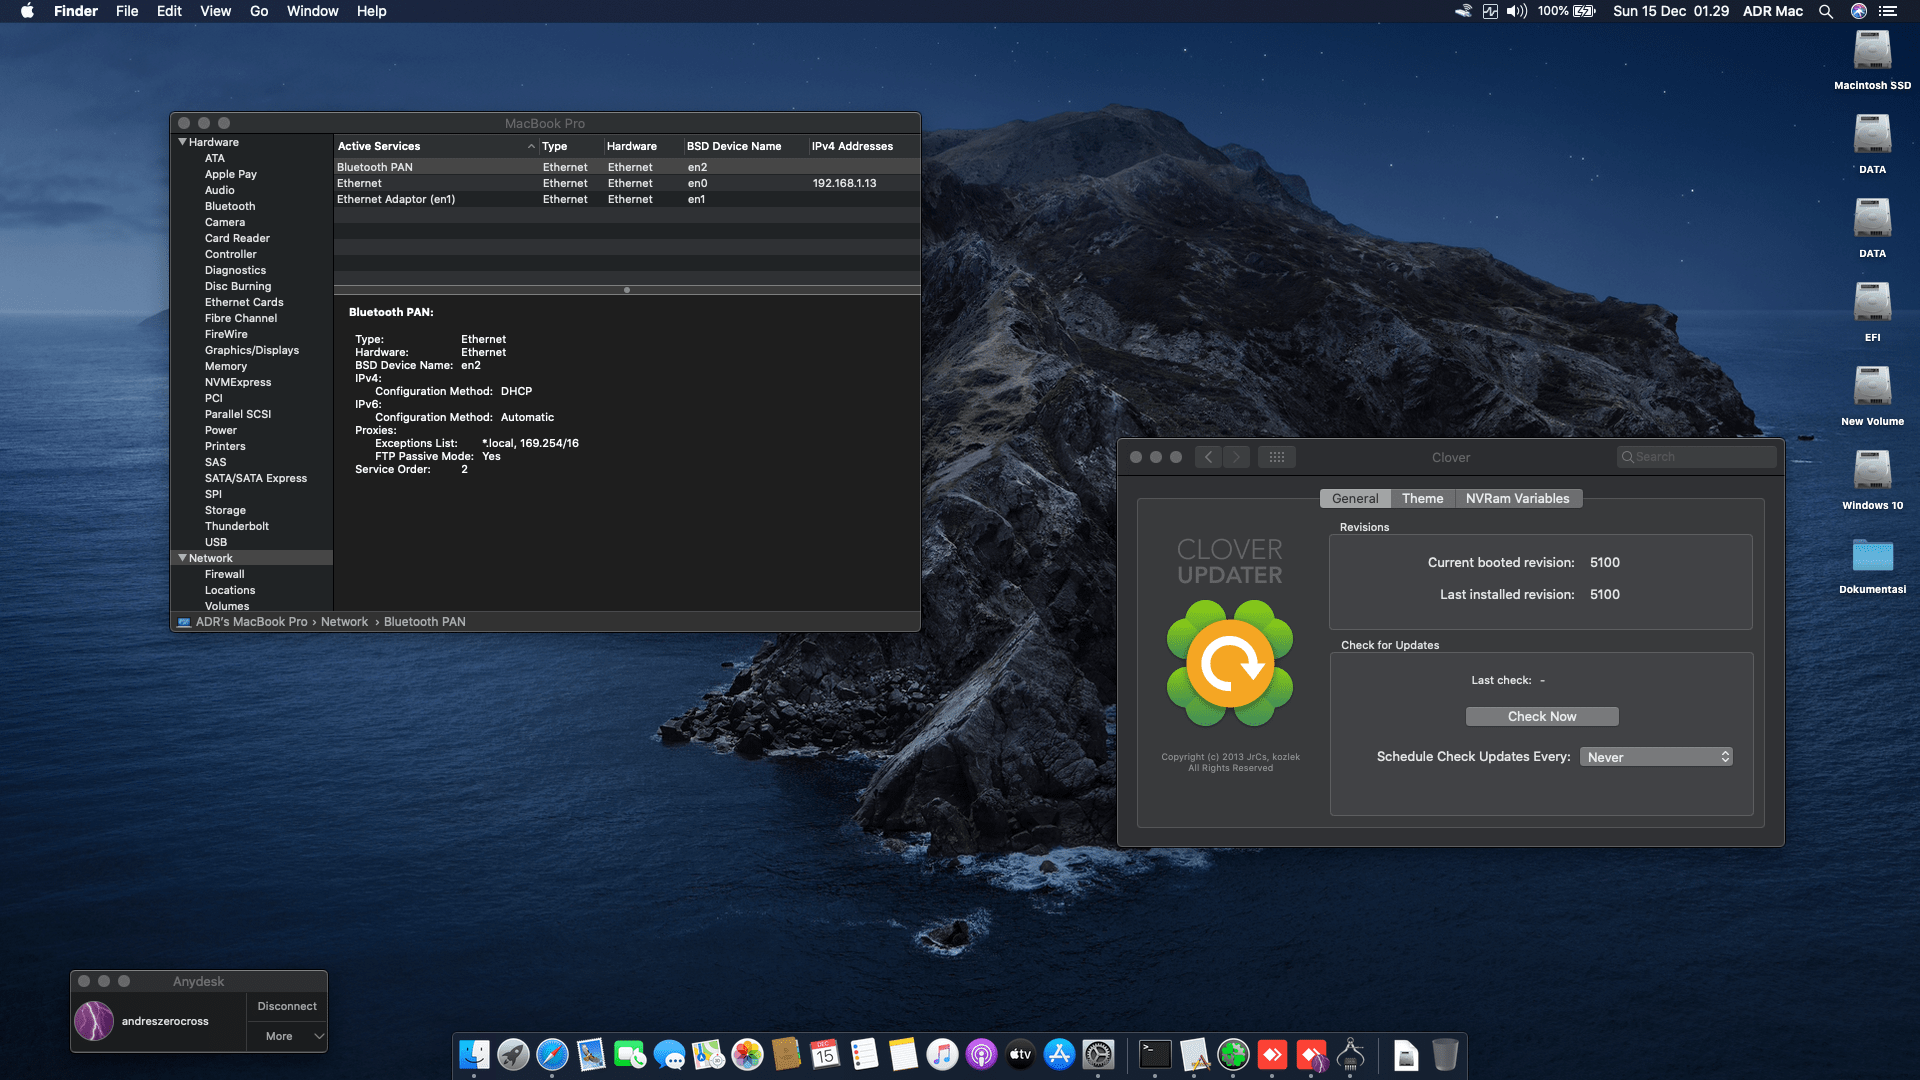Collapse Network section triangle in sidebar
Screen dimensions: 1920x1080
[x=182, y=558]
